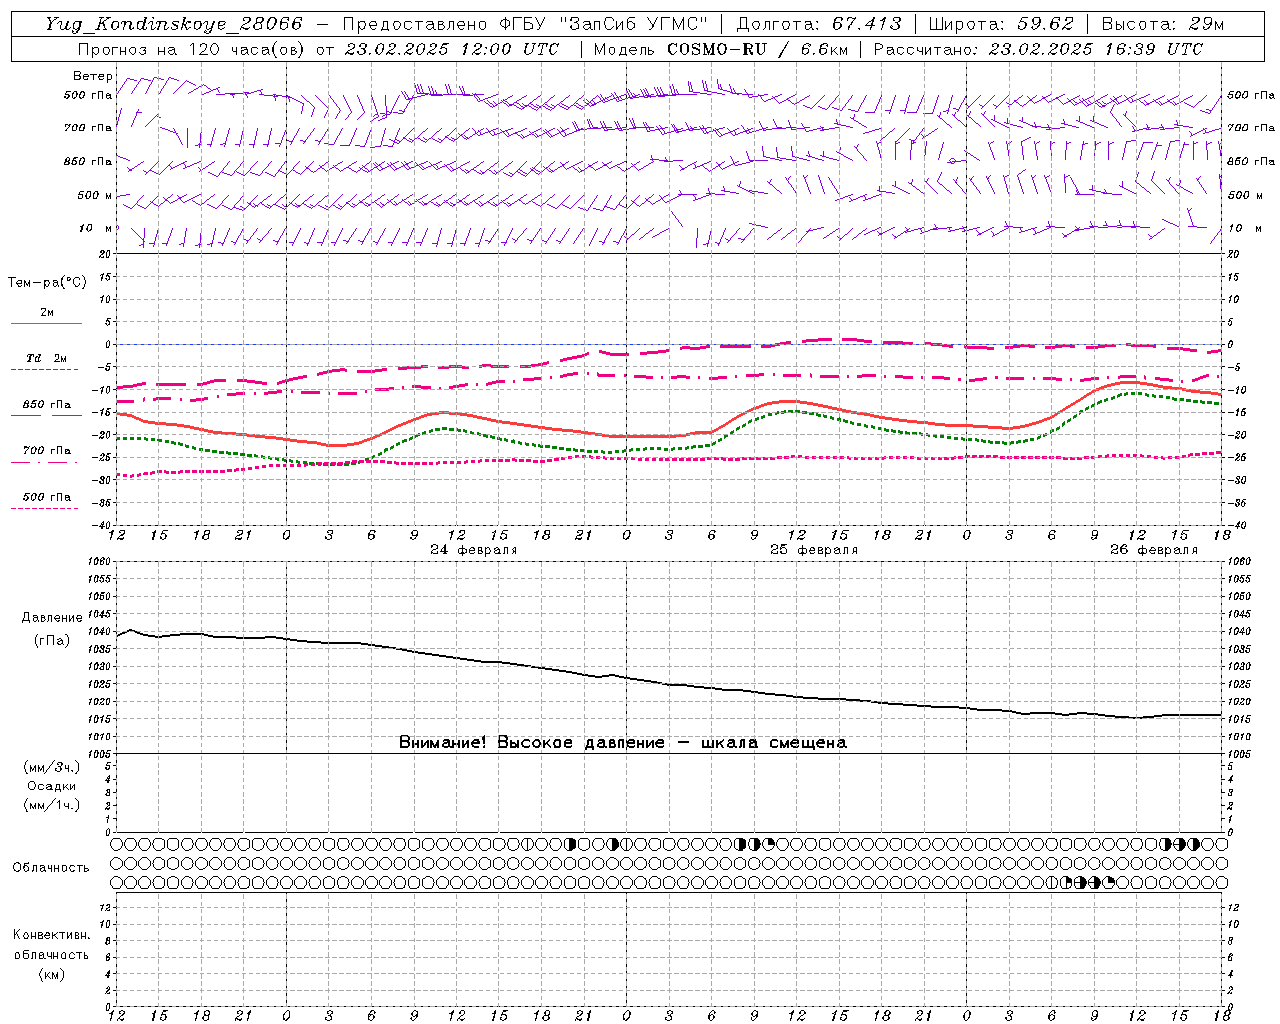Click the Давление pressure panel label
This screenshot has height=1024, width=1280.
51,618
